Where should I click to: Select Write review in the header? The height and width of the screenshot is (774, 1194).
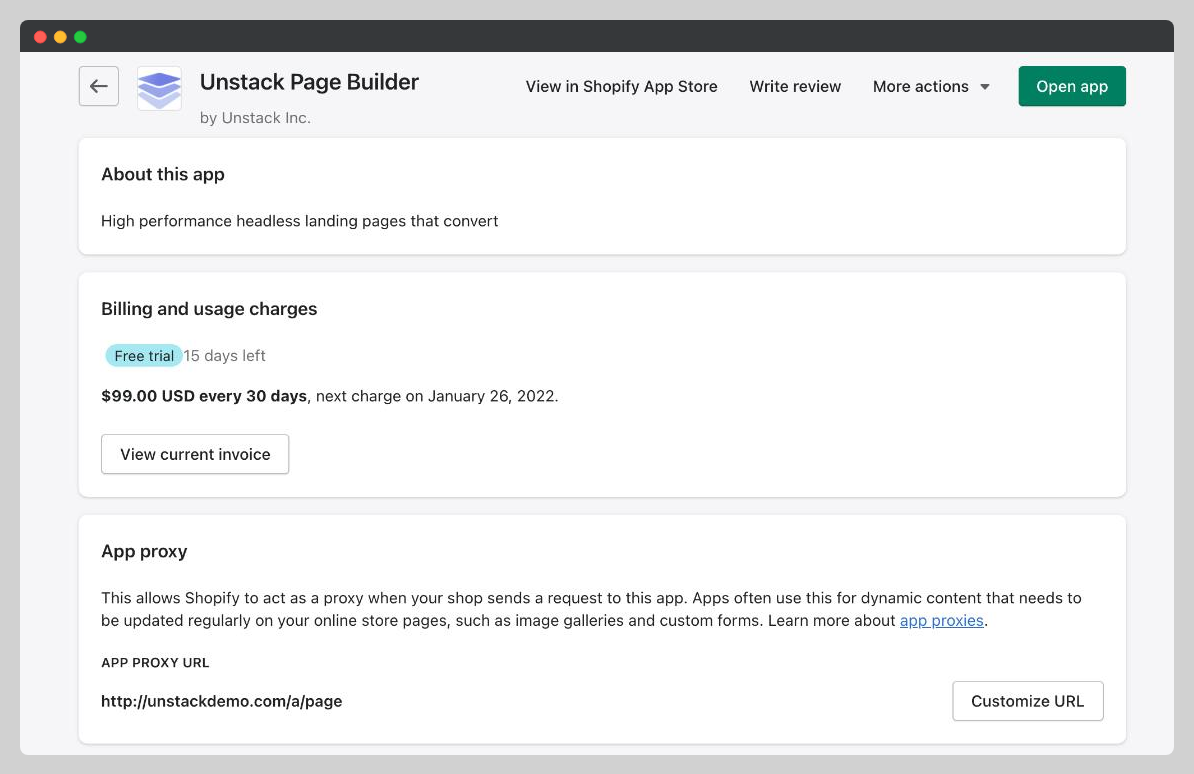[x=795, y=87]
